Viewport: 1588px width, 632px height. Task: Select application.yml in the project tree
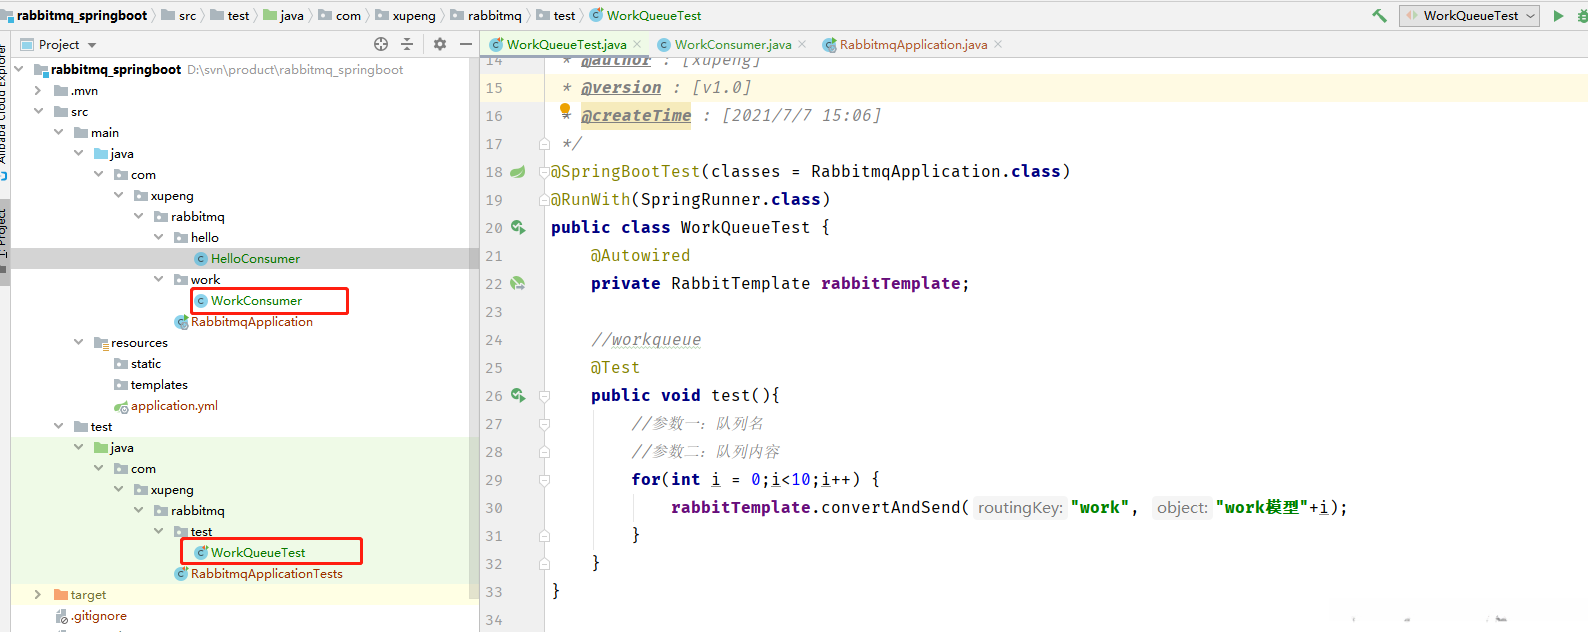click(174, 406)
